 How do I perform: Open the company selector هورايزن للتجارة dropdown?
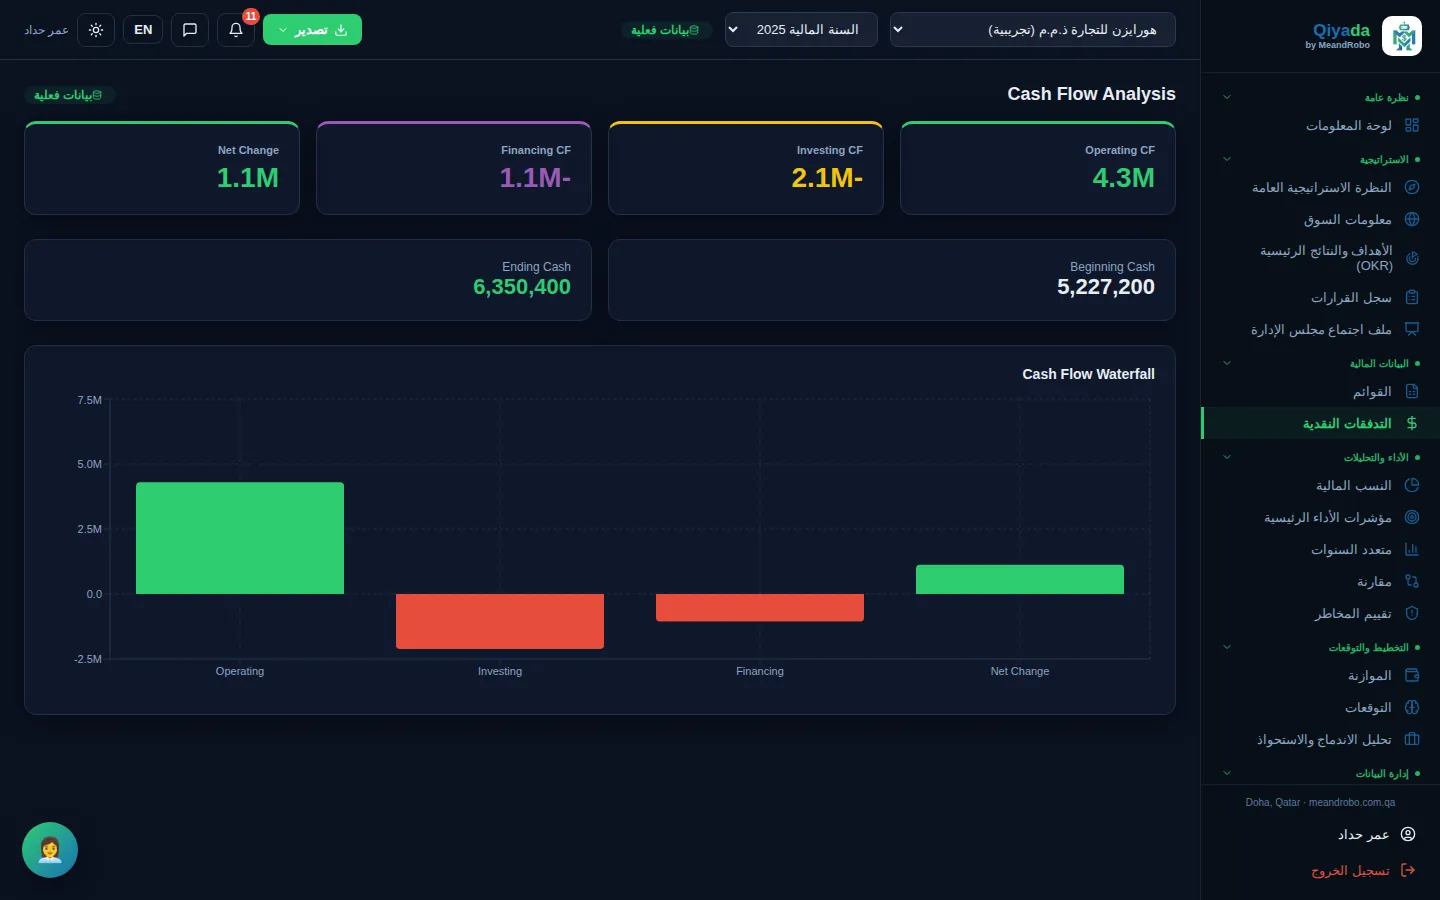click(1033, 30)
